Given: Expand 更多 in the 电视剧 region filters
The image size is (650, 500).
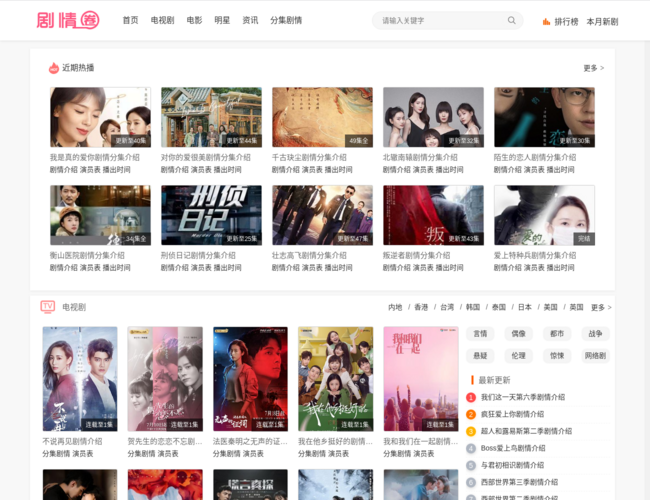Looking at the screenshot, I should click(x=600, y=307).
